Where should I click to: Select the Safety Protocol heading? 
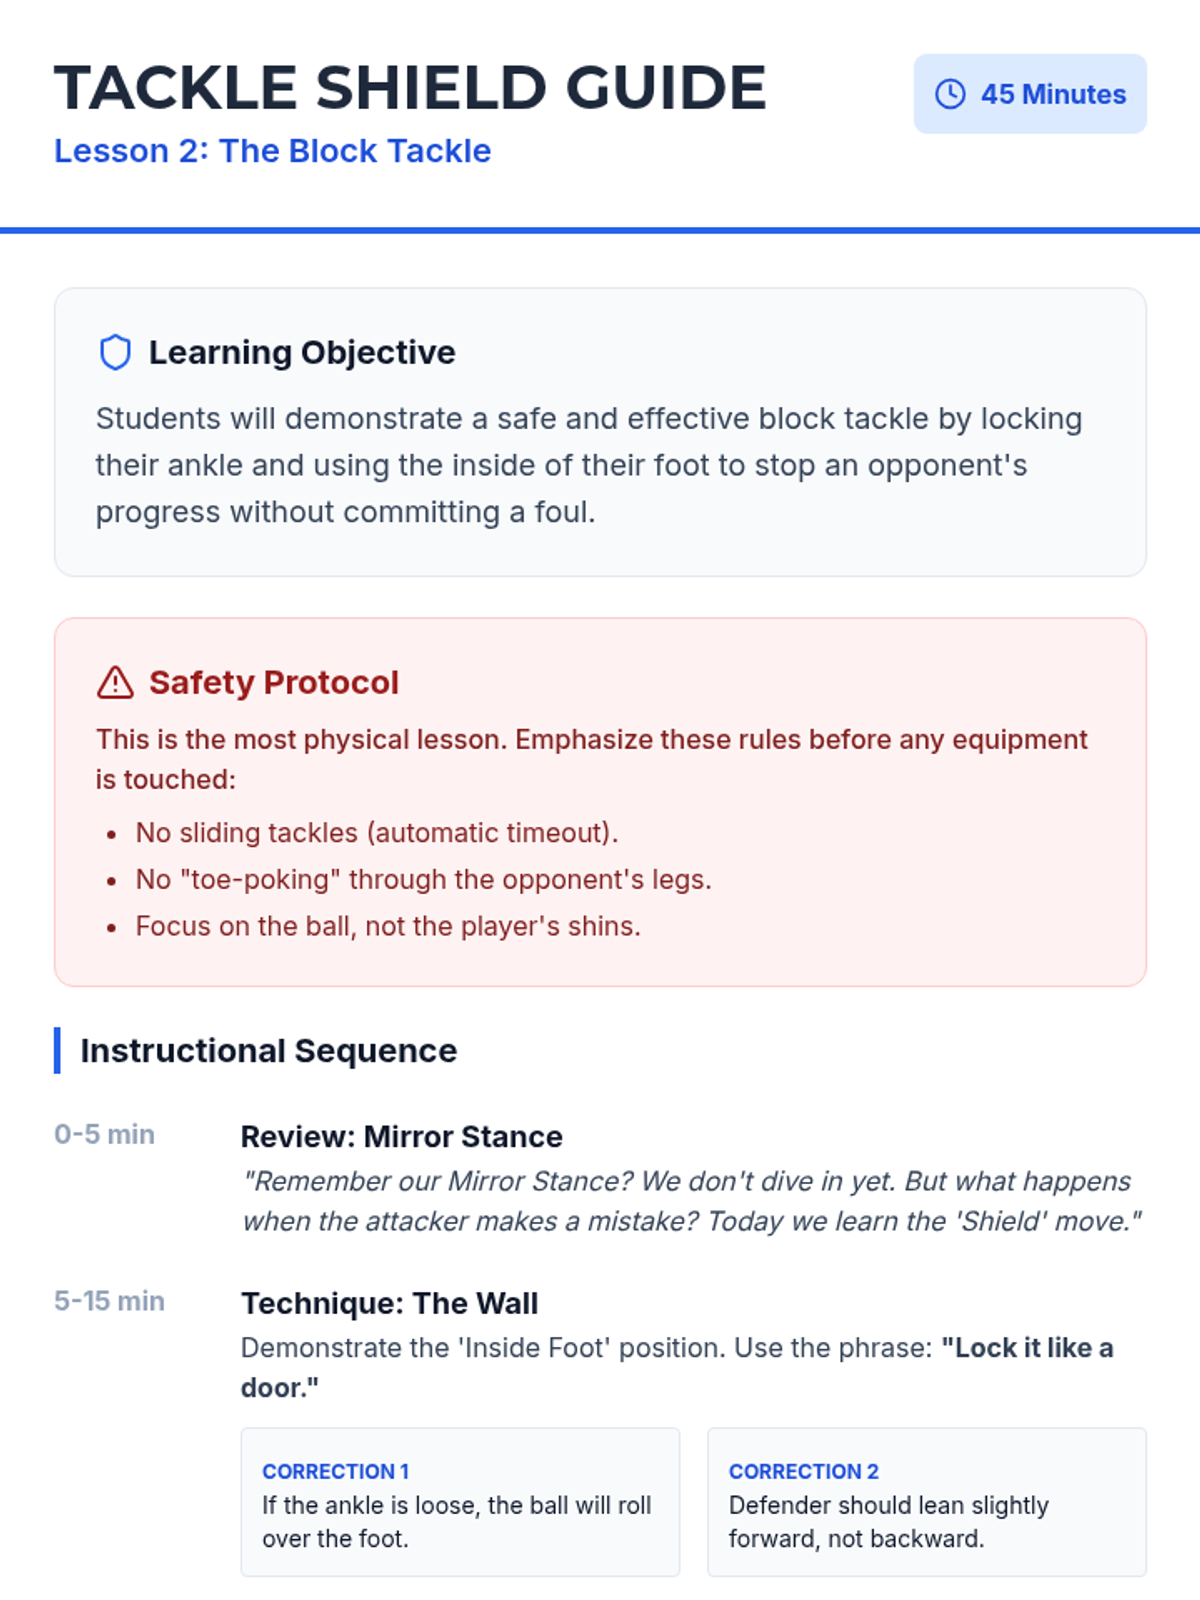point(273,683)
